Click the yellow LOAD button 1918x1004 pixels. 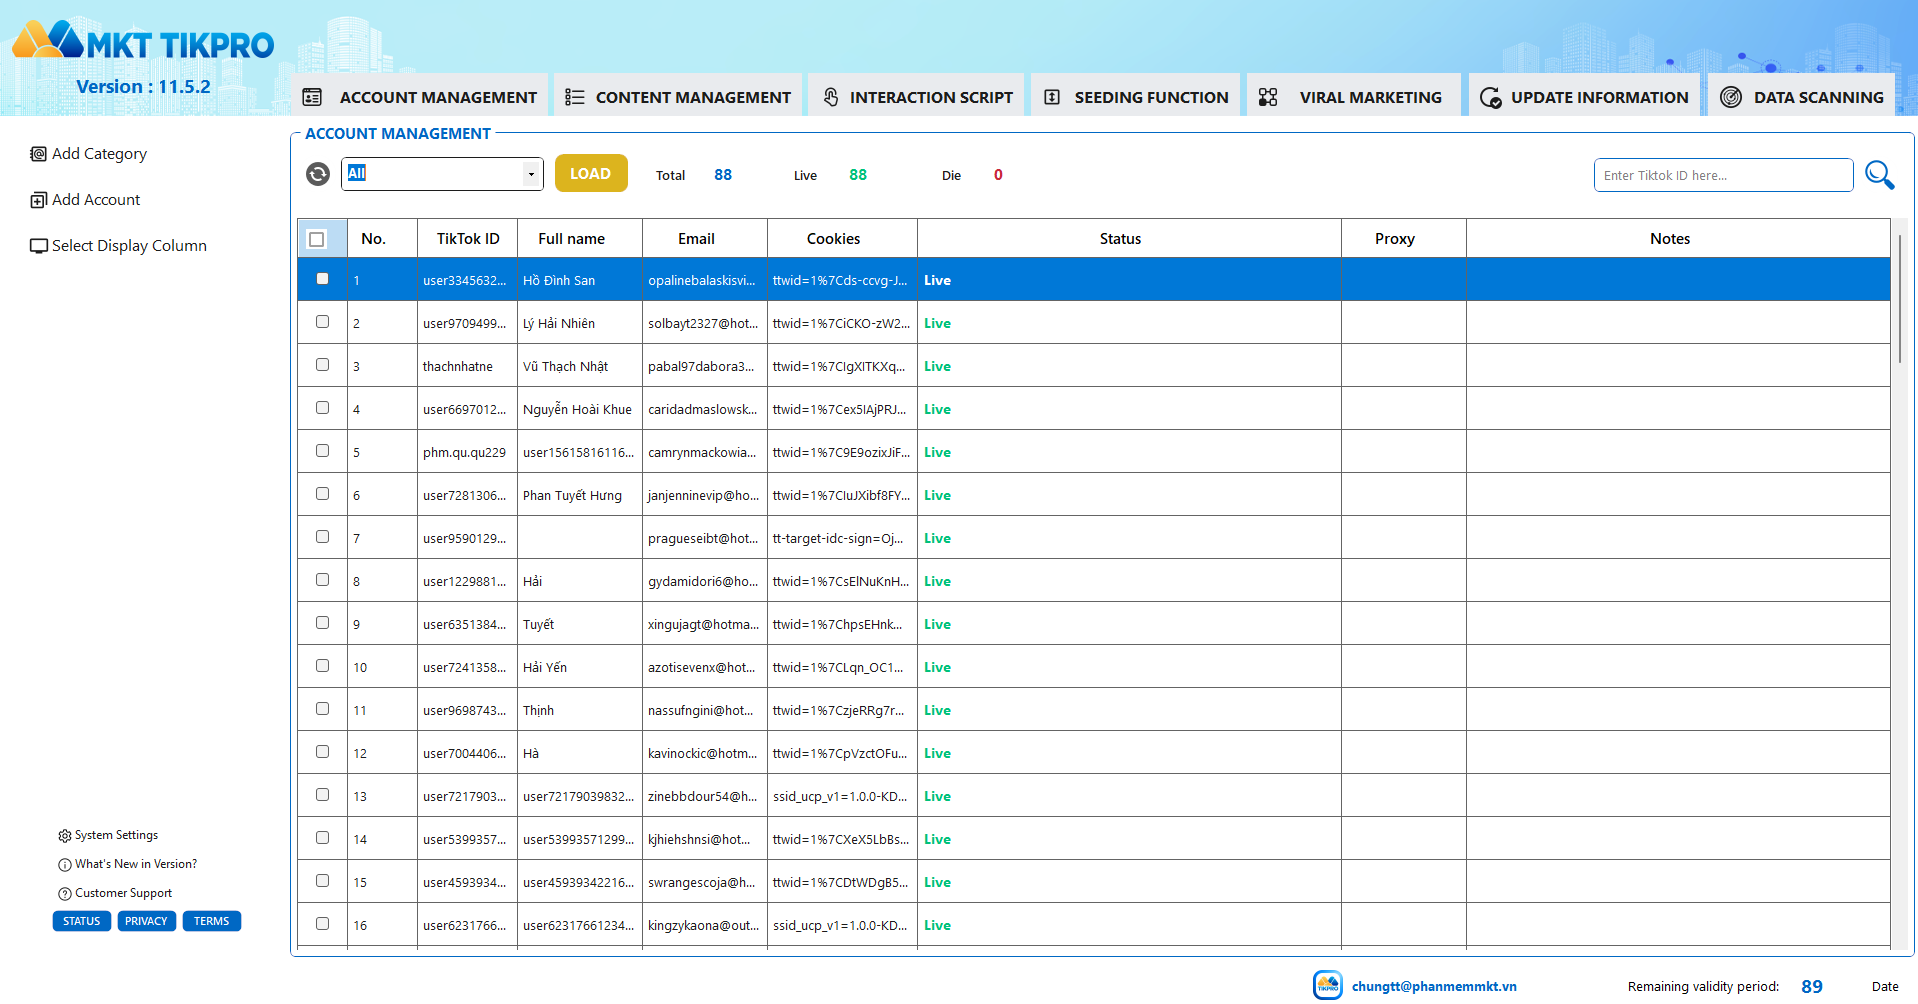(591, 173)
